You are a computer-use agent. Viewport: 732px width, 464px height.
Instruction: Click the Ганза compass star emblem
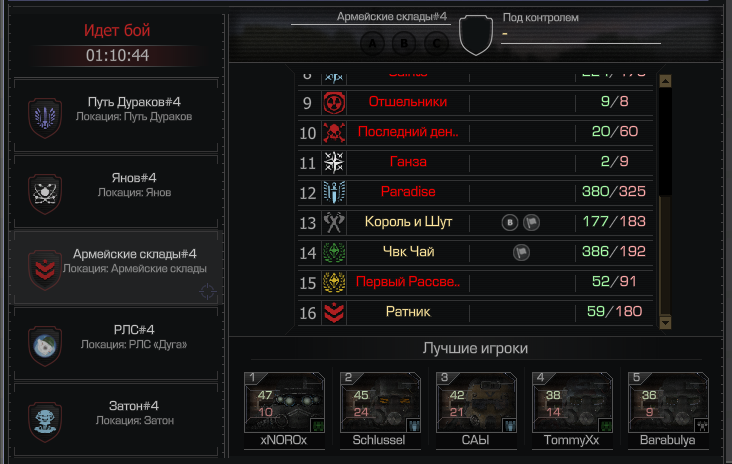[x=334, y=163]
